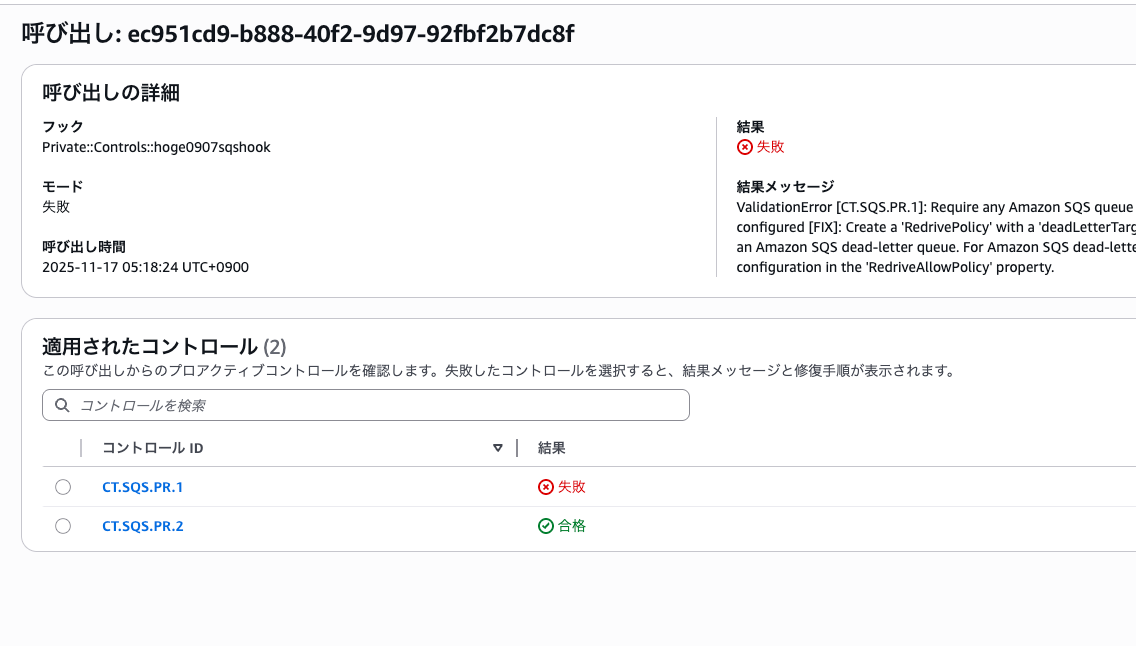Select the radio button for CT.SQS.PR.1
Viewport: 1136px width, 646px height.
point(63,487)
